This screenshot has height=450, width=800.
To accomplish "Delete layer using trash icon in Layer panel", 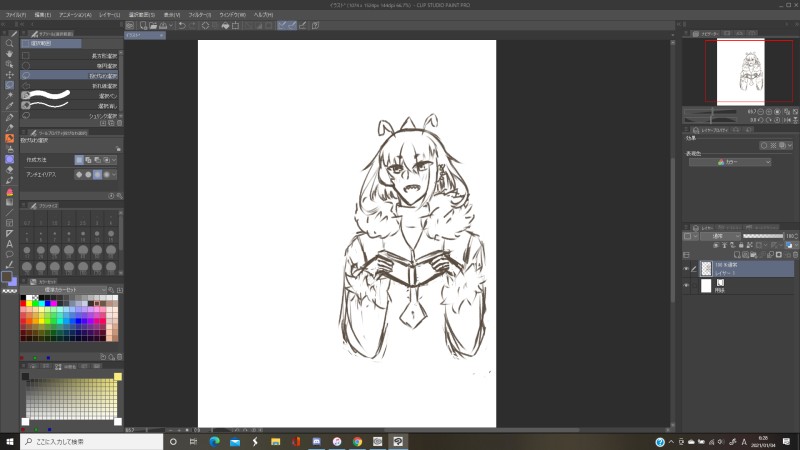I will pos(795,255).
